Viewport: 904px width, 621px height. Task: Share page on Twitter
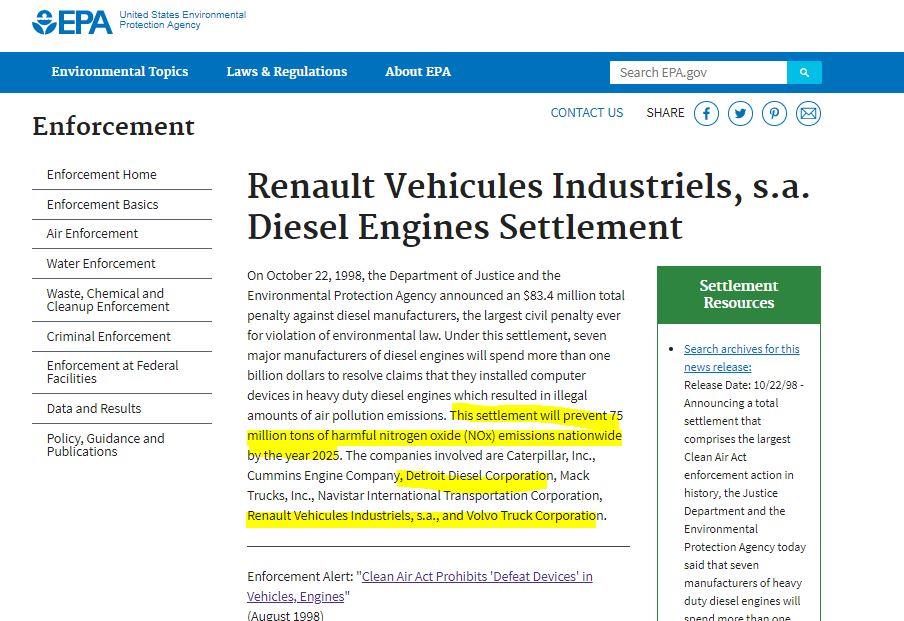740,114
